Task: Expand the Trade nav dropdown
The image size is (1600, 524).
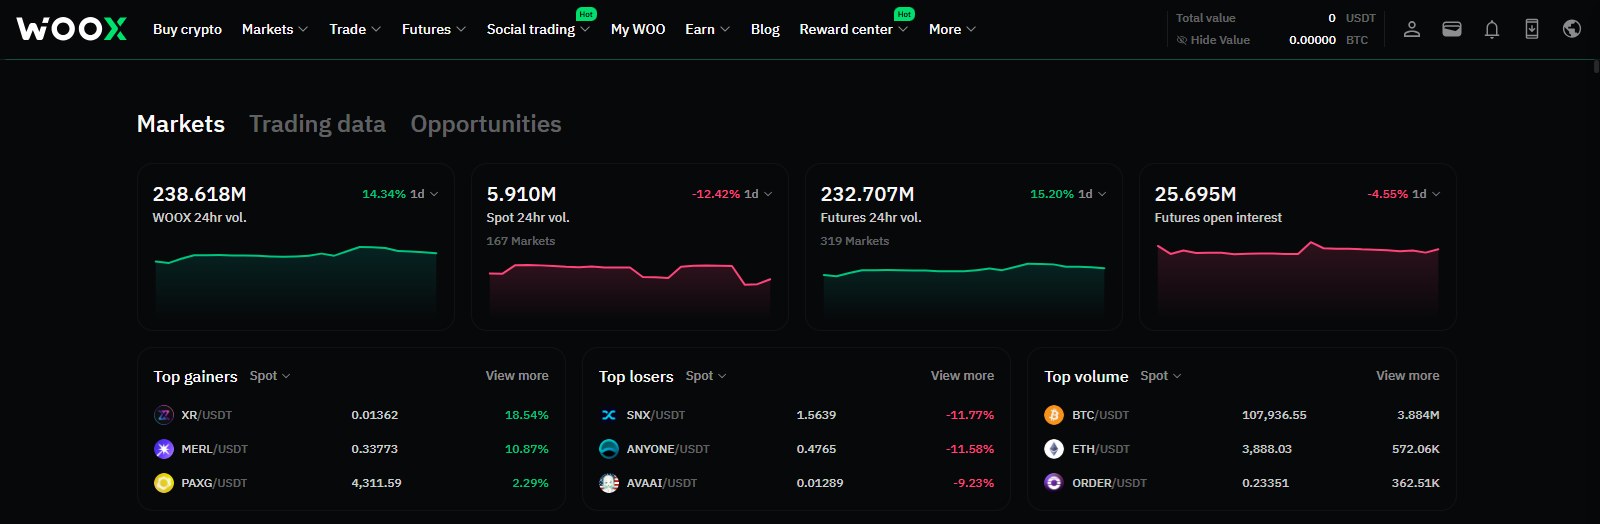Action: 355,29
